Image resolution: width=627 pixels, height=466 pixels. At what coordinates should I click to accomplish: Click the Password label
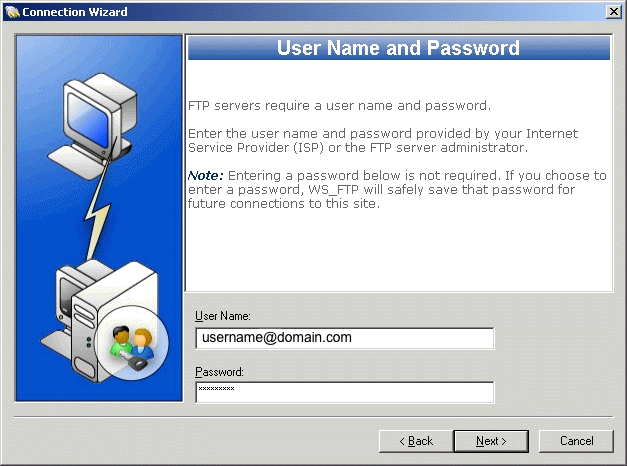[219, 372]
